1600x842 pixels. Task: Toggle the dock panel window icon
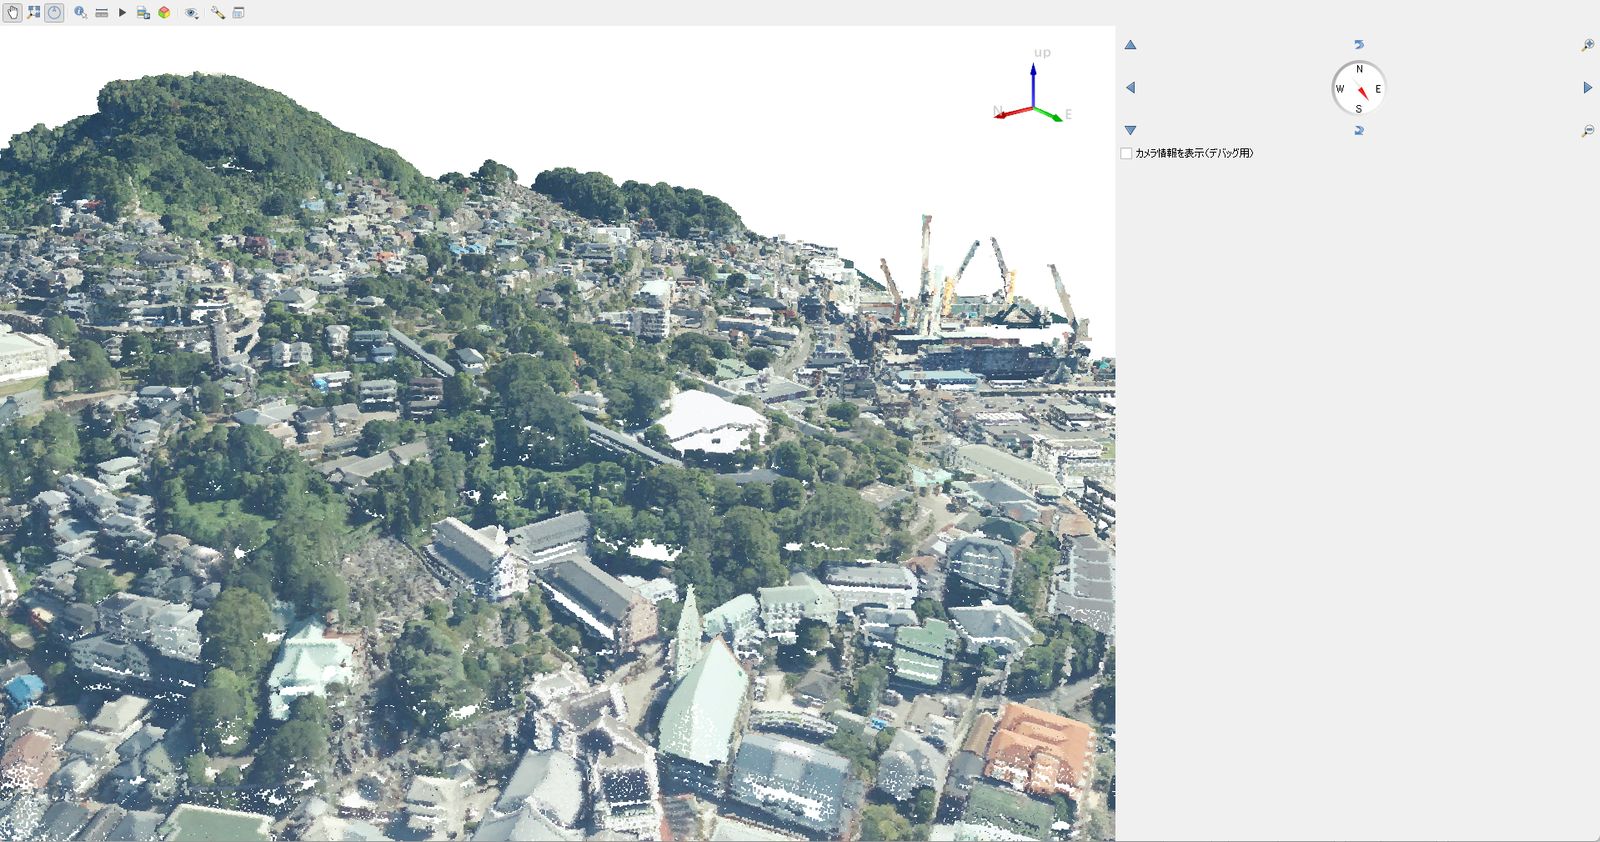click(x=238, y=13)
